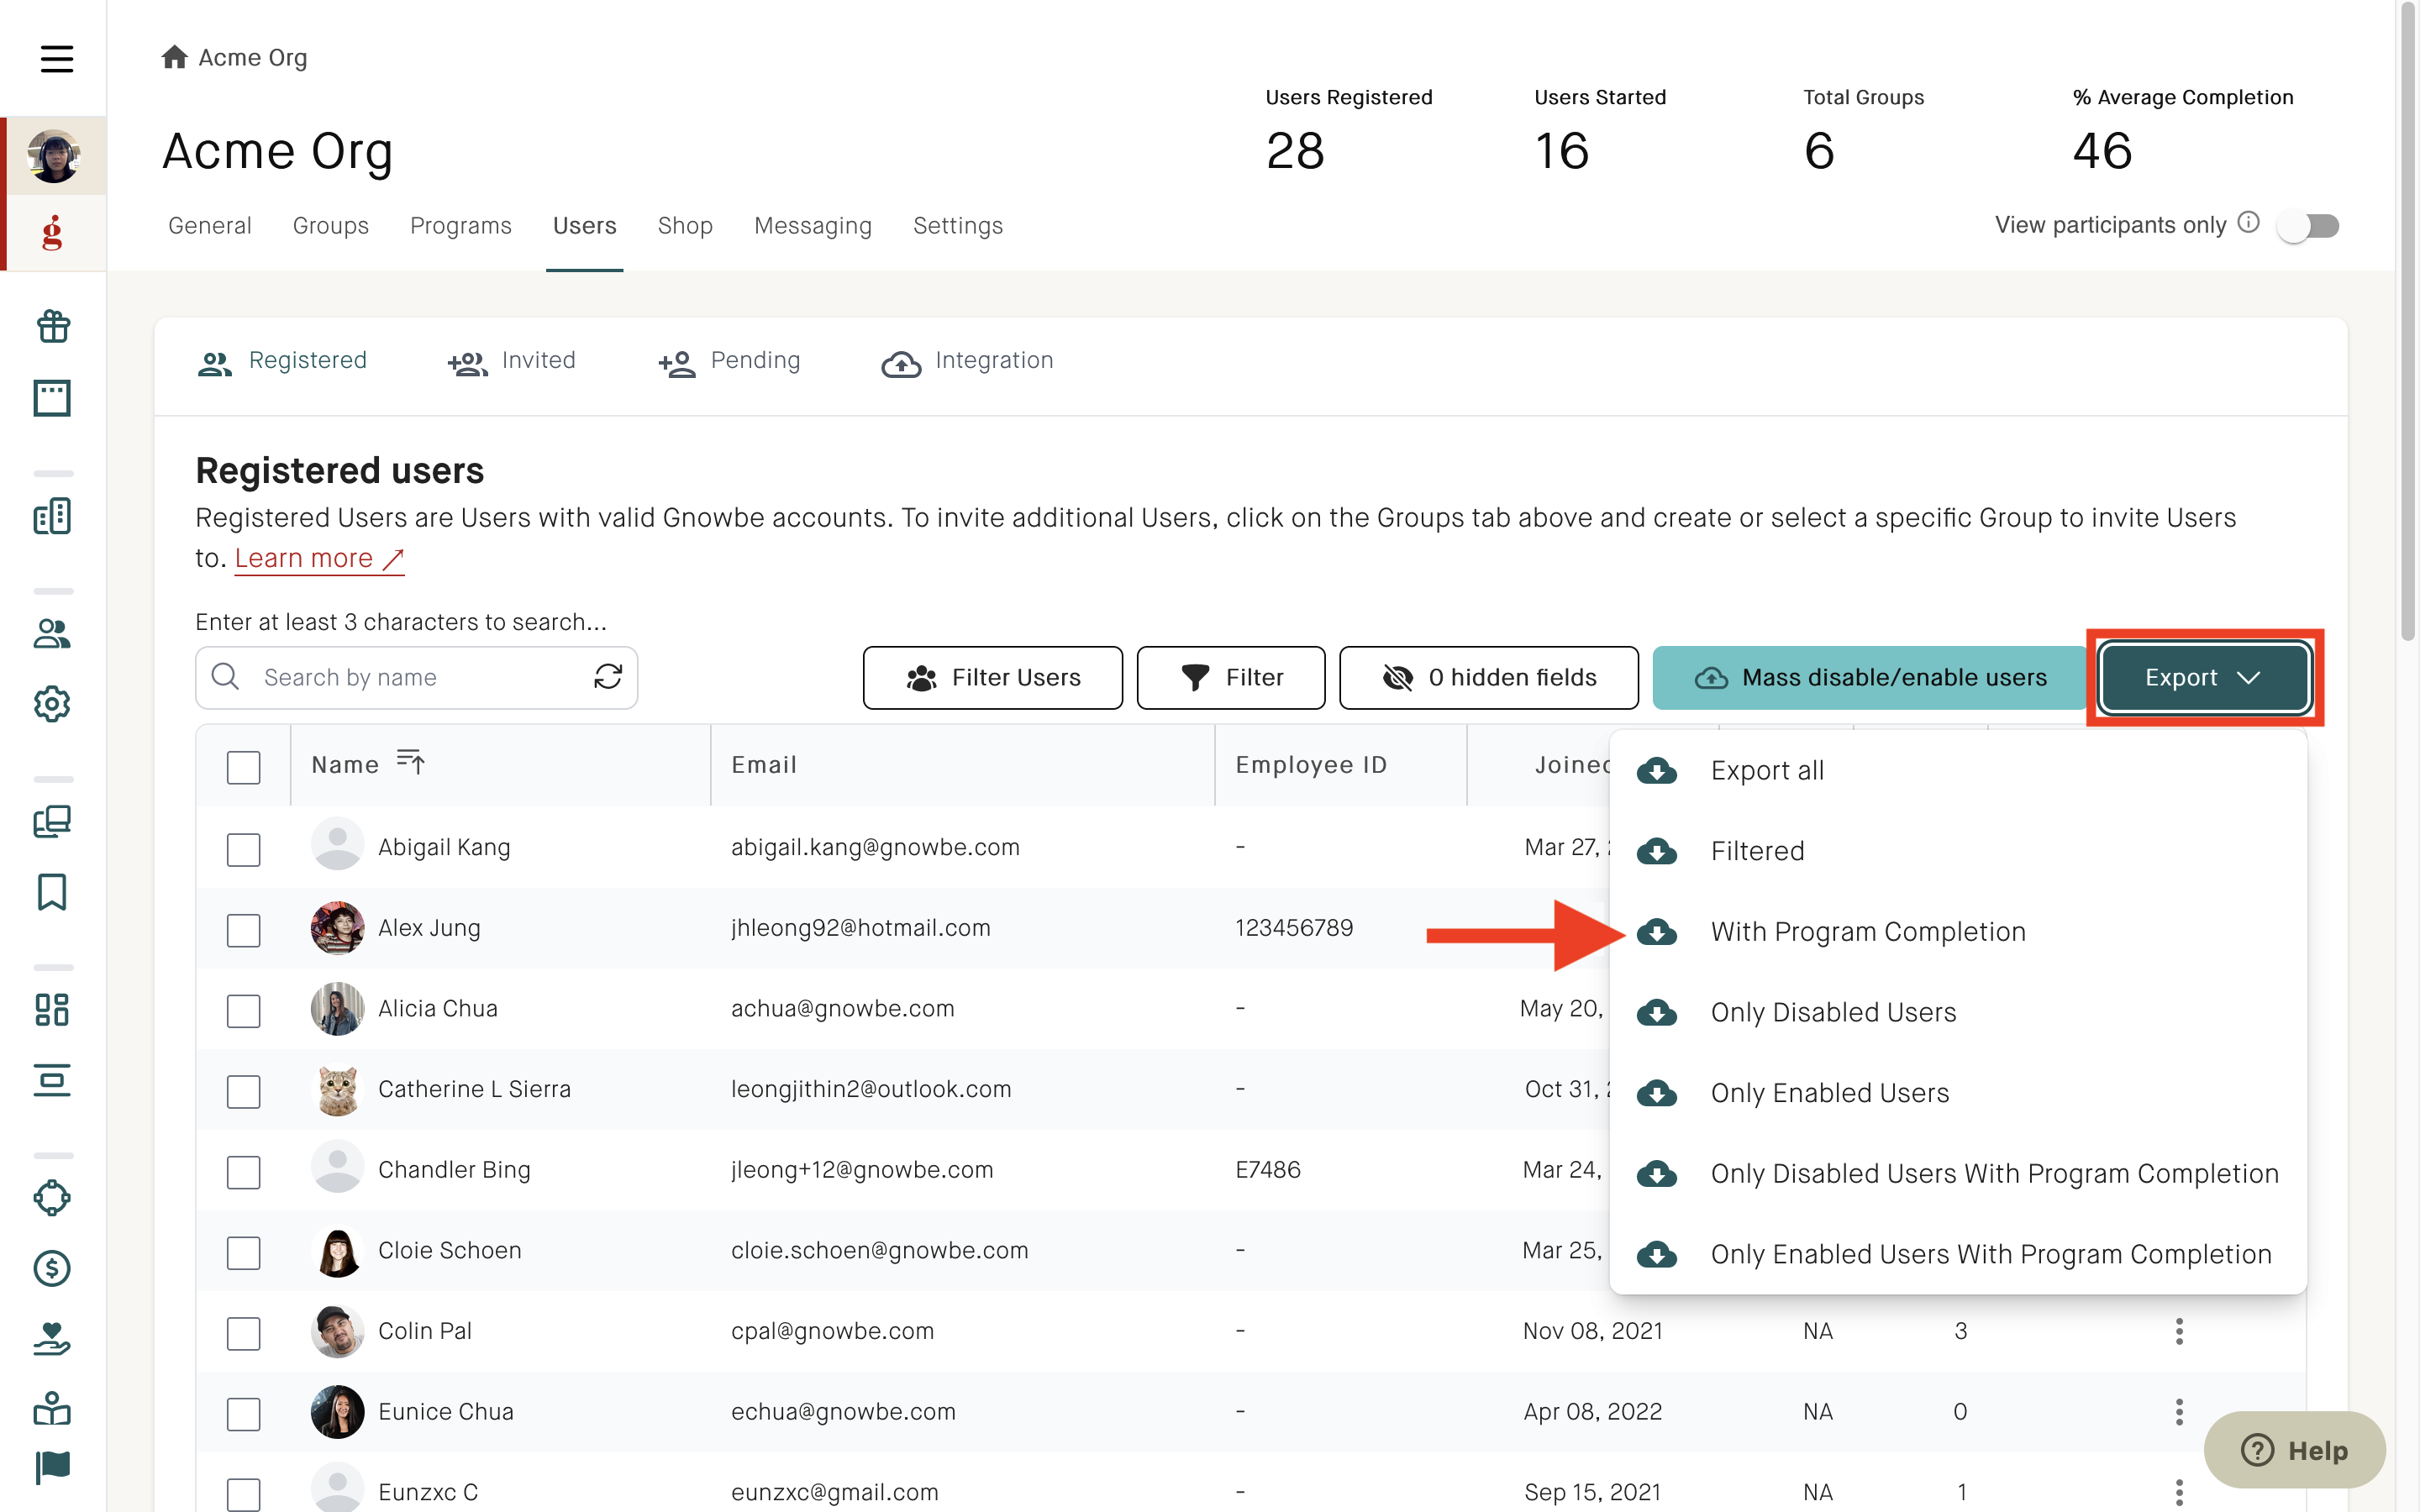Tick the select-all checkbox in table header
The height and width of the screenshot is (1512, 2420).
pos(243,767)
